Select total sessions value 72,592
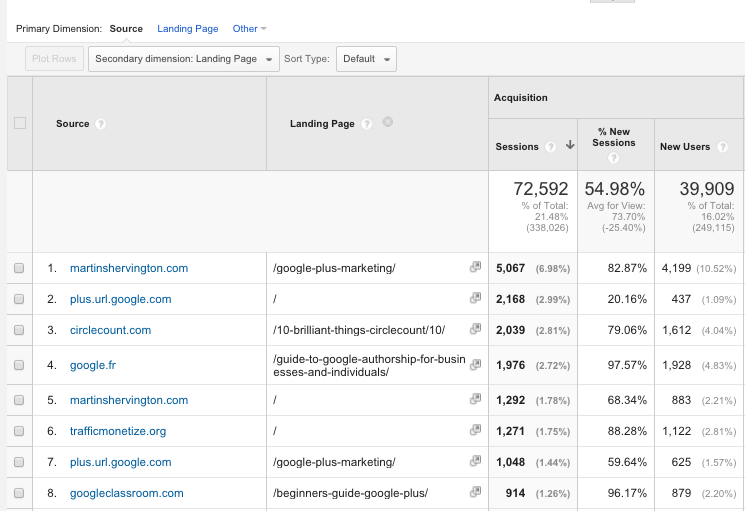 coord(541,189)
